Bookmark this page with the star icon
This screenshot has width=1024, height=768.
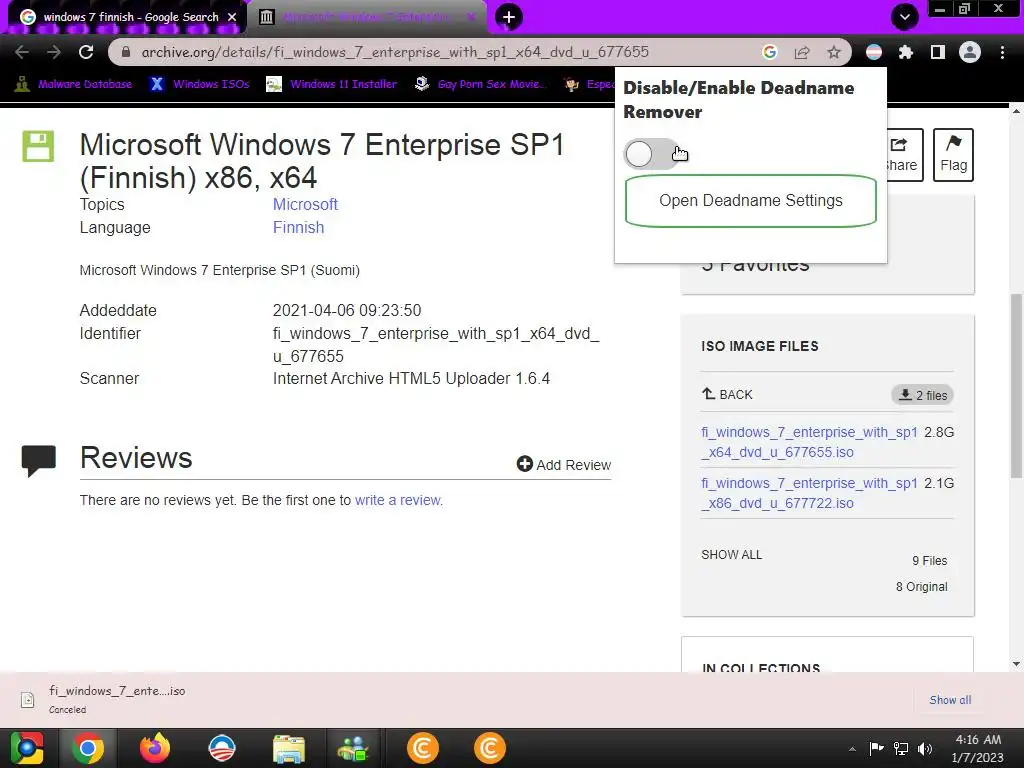[x=834, y=52]
